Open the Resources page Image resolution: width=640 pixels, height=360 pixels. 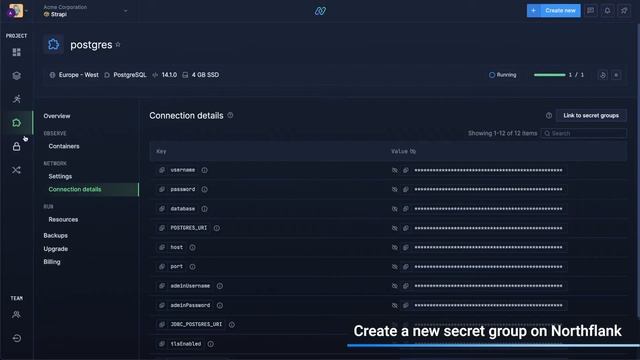point(63,220)
